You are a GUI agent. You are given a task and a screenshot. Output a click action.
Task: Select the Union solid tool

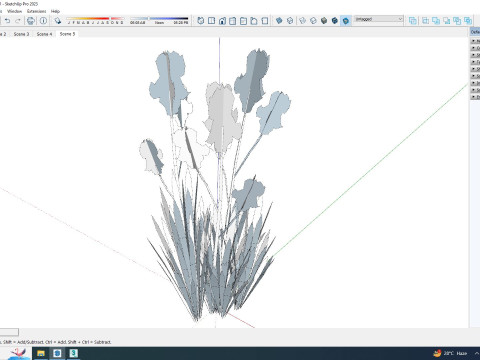pos(436,21)
